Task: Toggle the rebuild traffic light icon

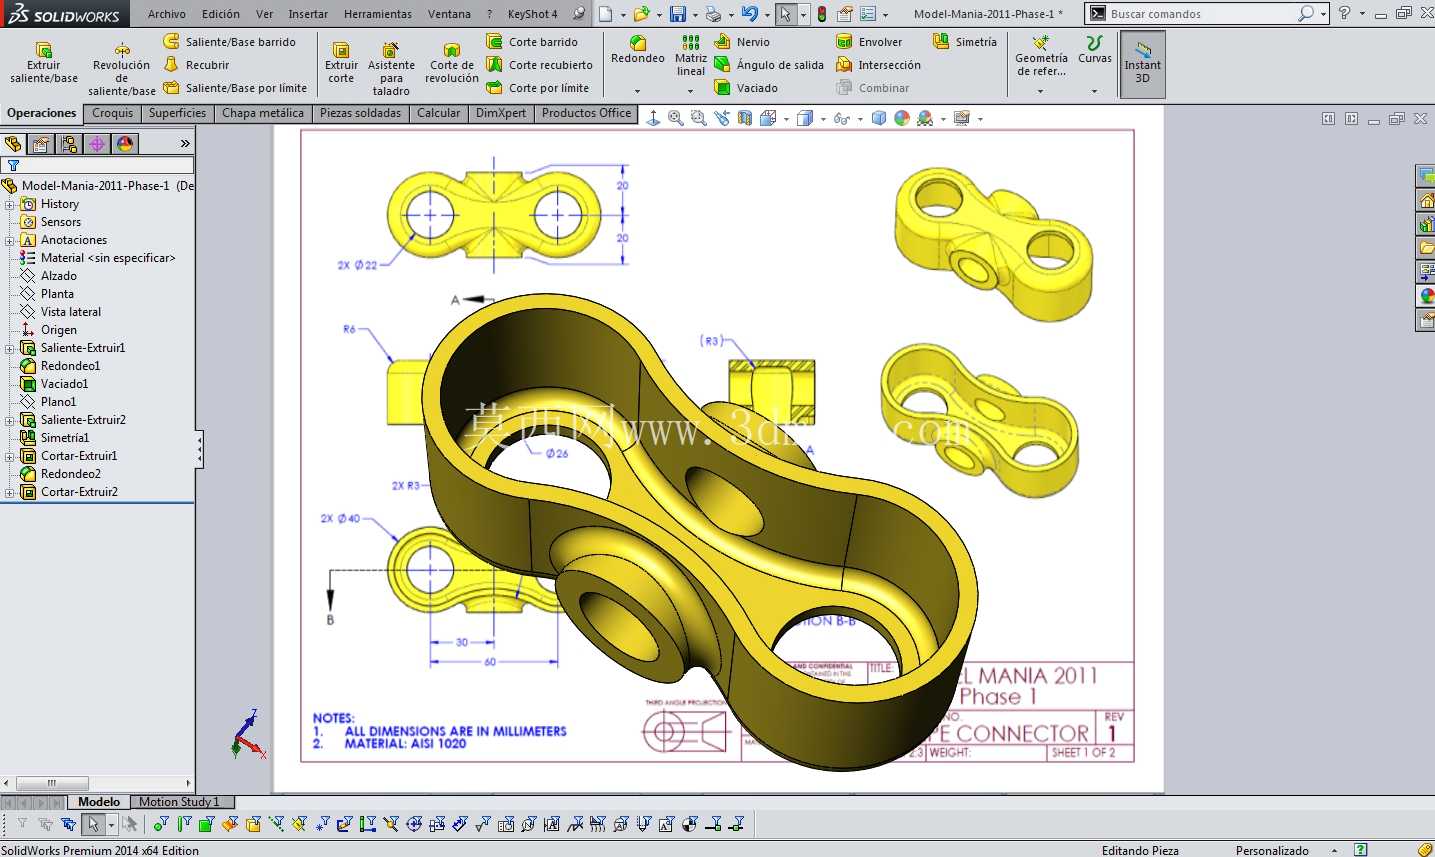Action: coord(822,14)
